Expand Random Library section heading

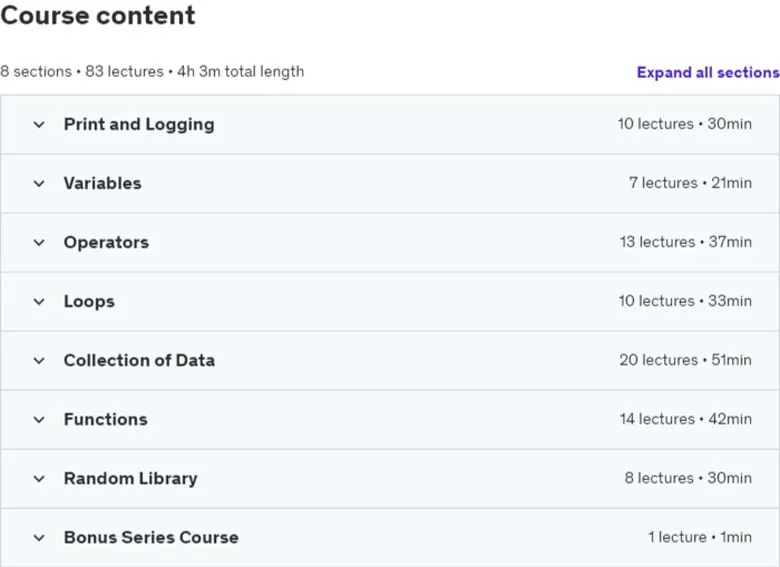coord(130,479)
